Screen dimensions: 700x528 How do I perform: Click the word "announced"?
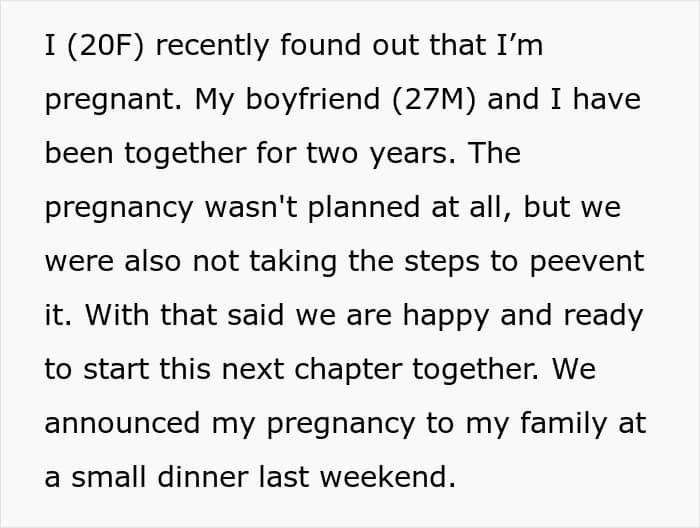(122, 424)
